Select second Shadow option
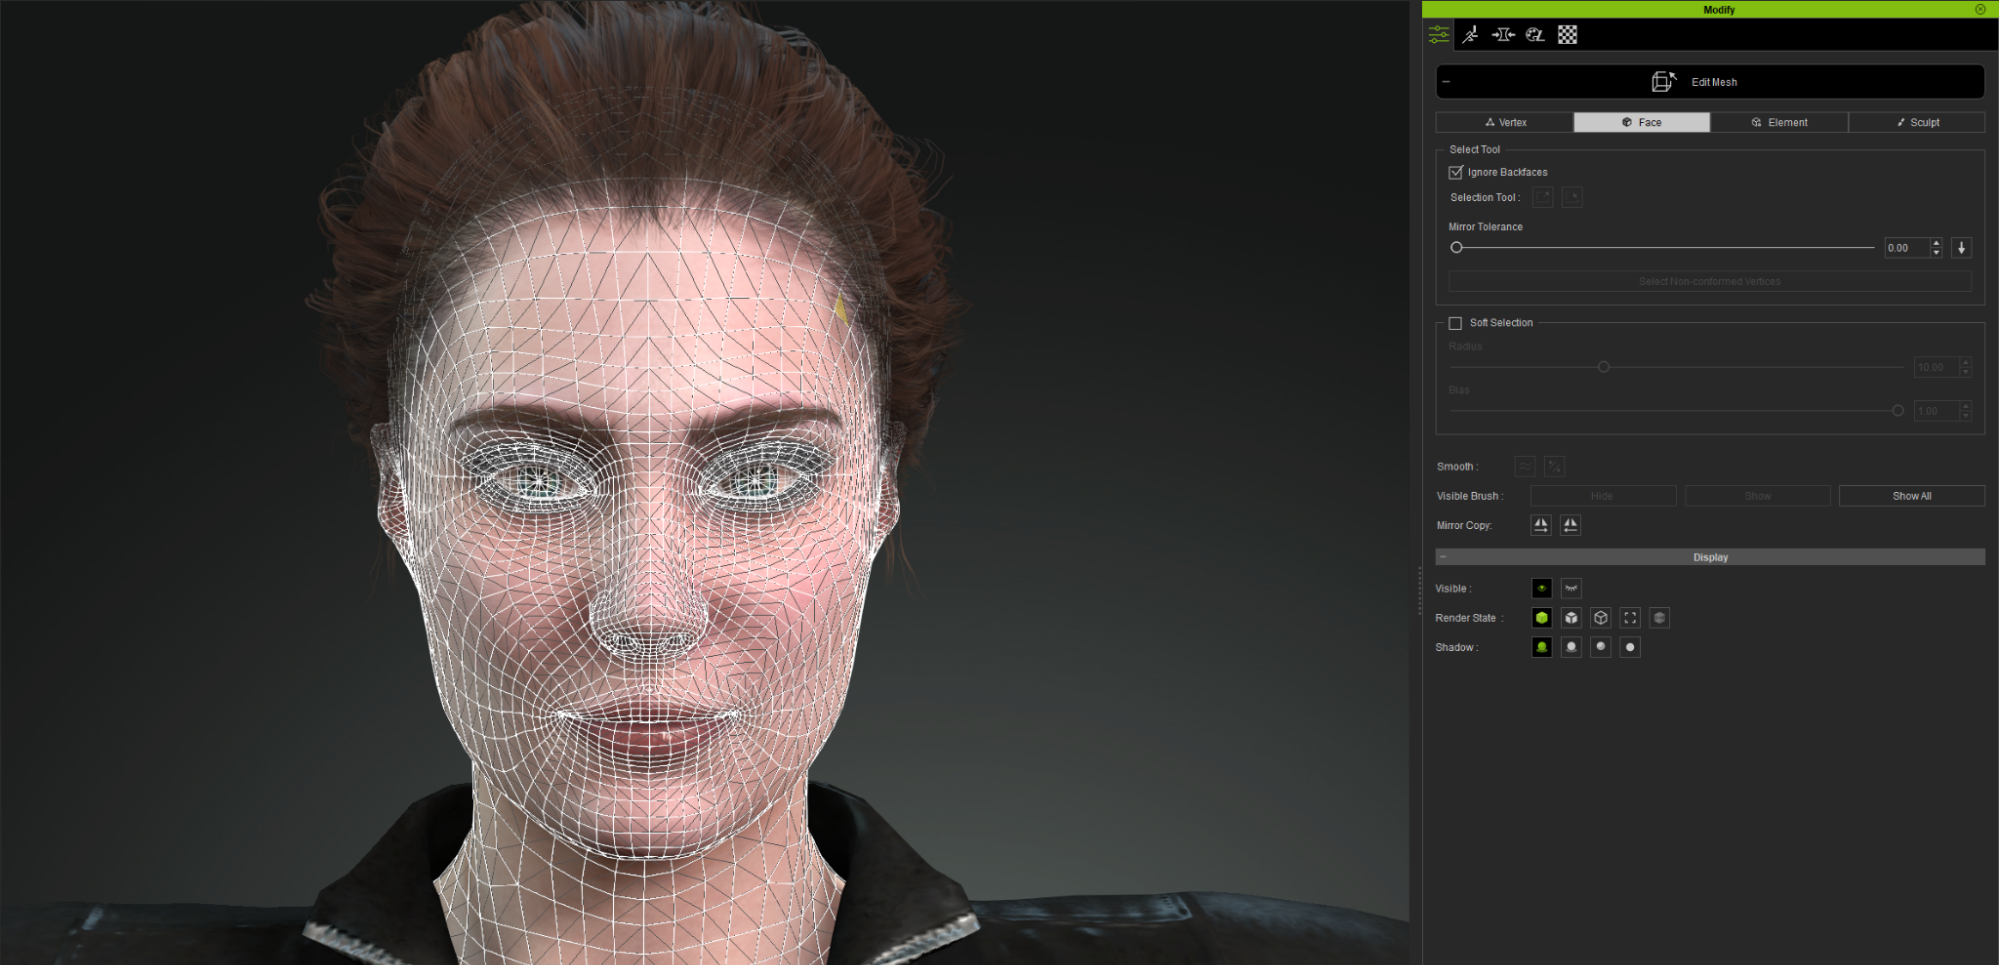The image size is (1999, 966). coord(1571,647)
